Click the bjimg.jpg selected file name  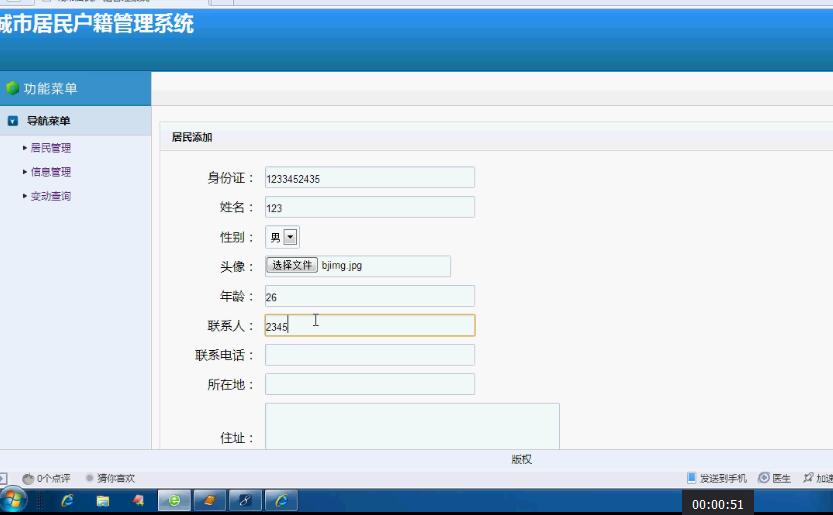(x=342, y=265)
